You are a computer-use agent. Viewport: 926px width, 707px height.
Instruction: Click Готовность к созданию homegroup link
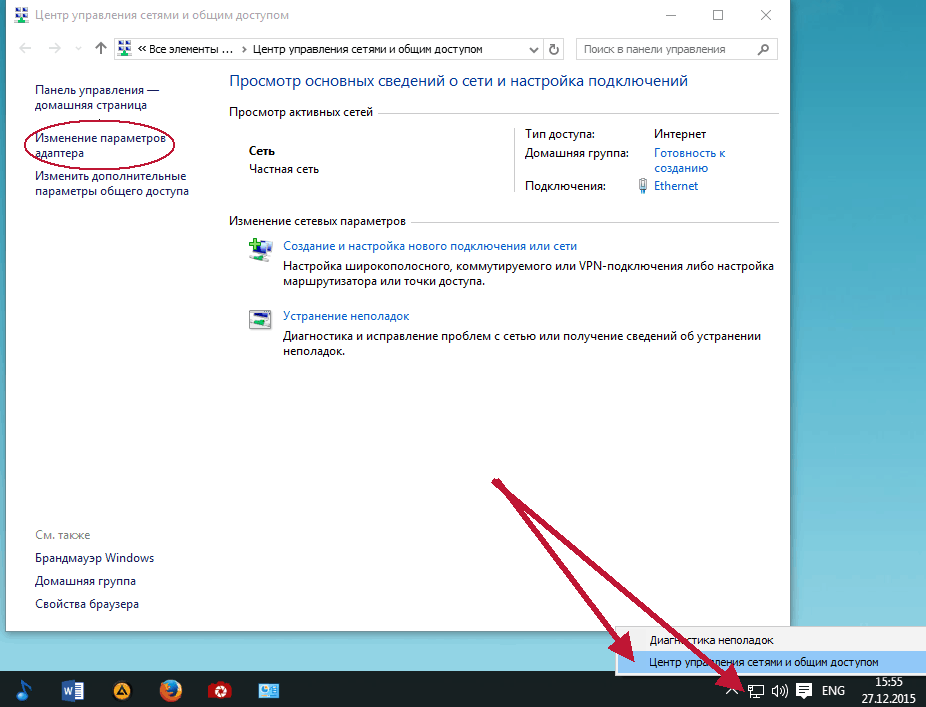point(689,160)
